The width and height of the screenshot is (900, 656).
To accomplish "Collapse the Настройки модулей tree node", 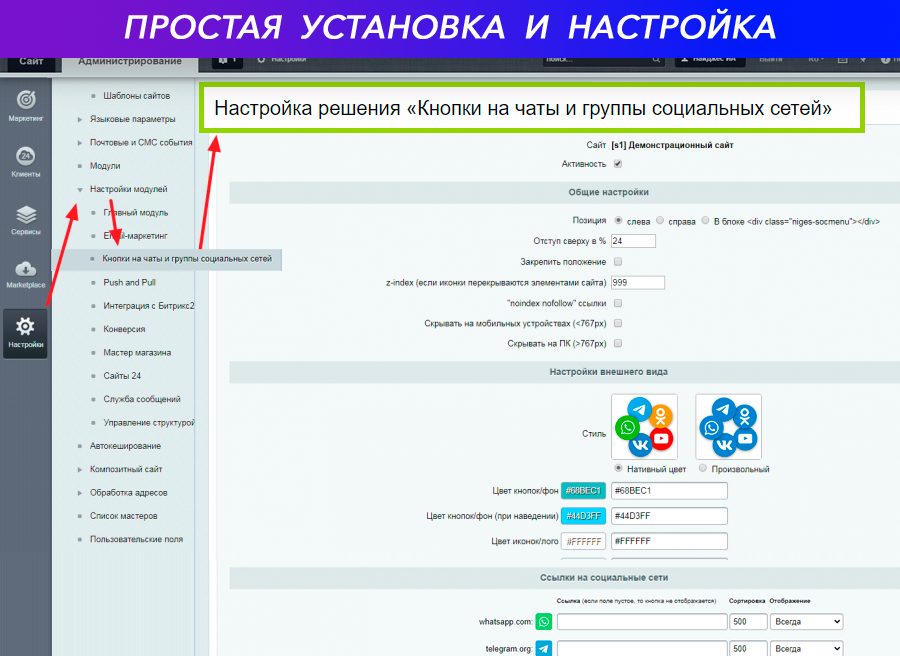I will coord(80,189).
